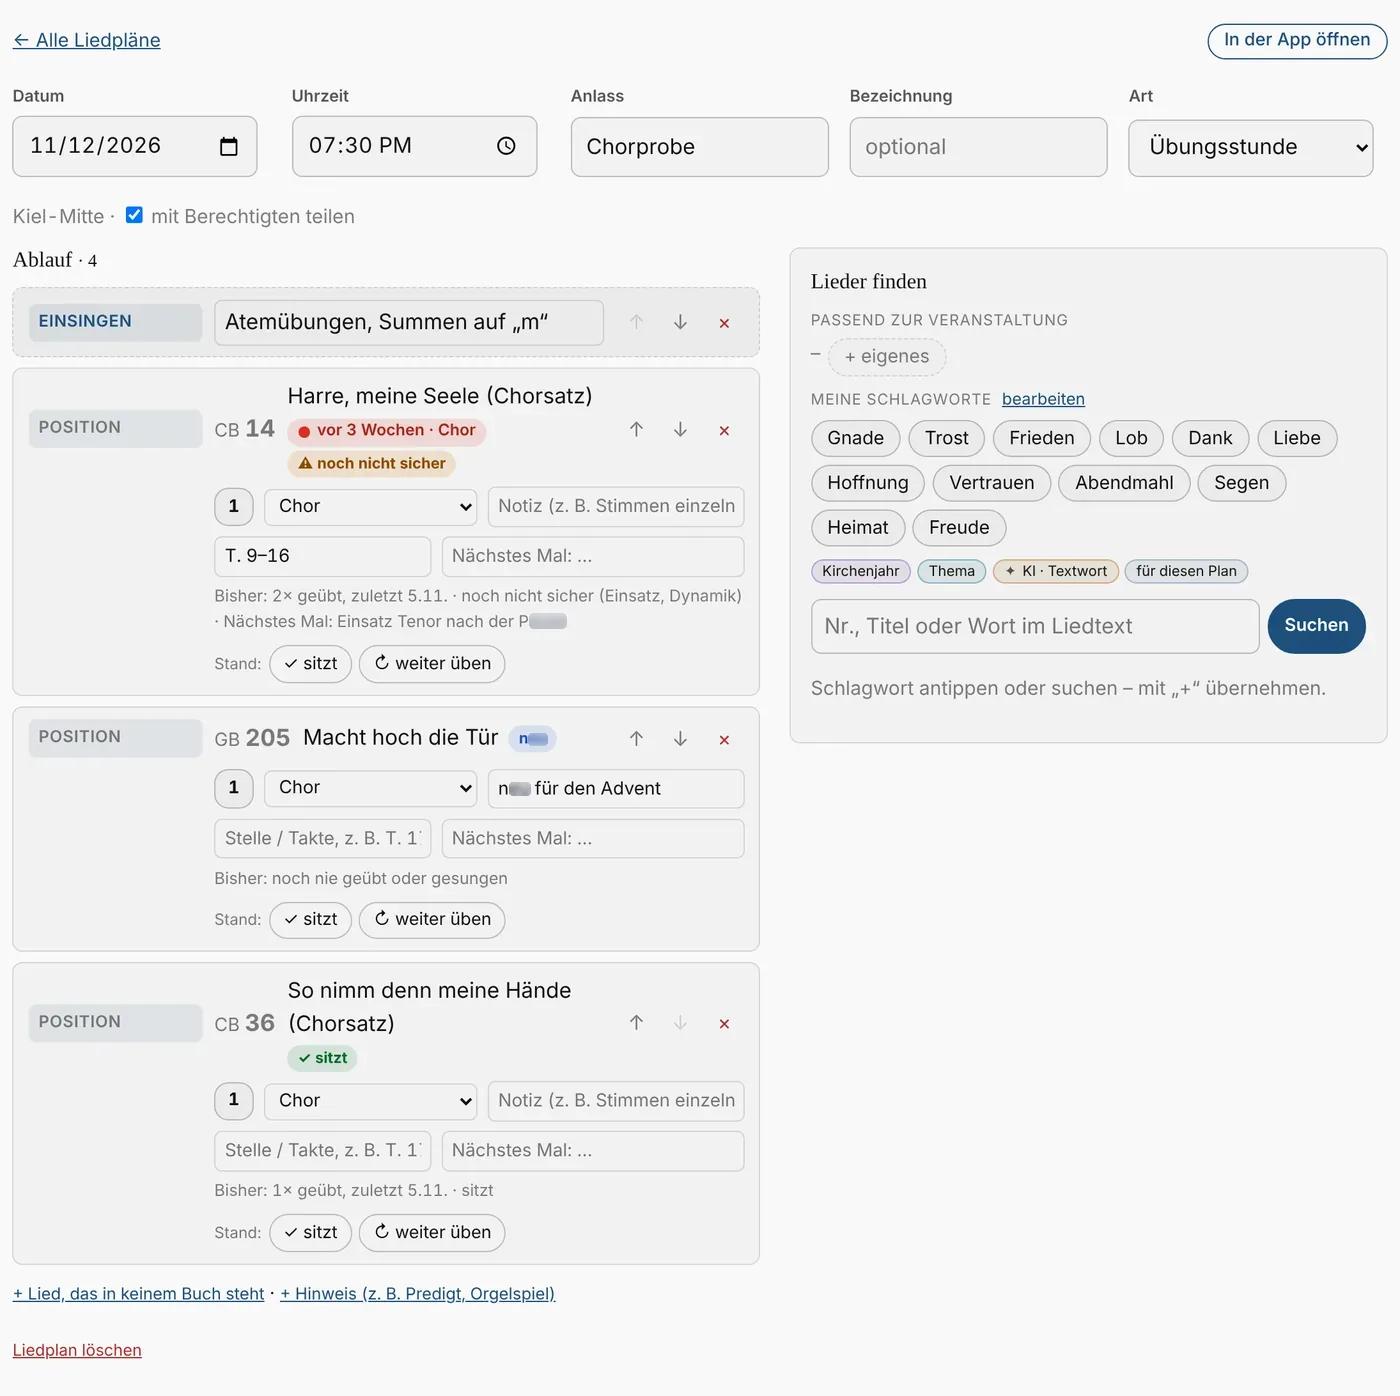The height and width of the screenshot is (1396, 1400).
Task: Mark Harre, meine Seele as sitzt
Action: click(x=310, y=664)
